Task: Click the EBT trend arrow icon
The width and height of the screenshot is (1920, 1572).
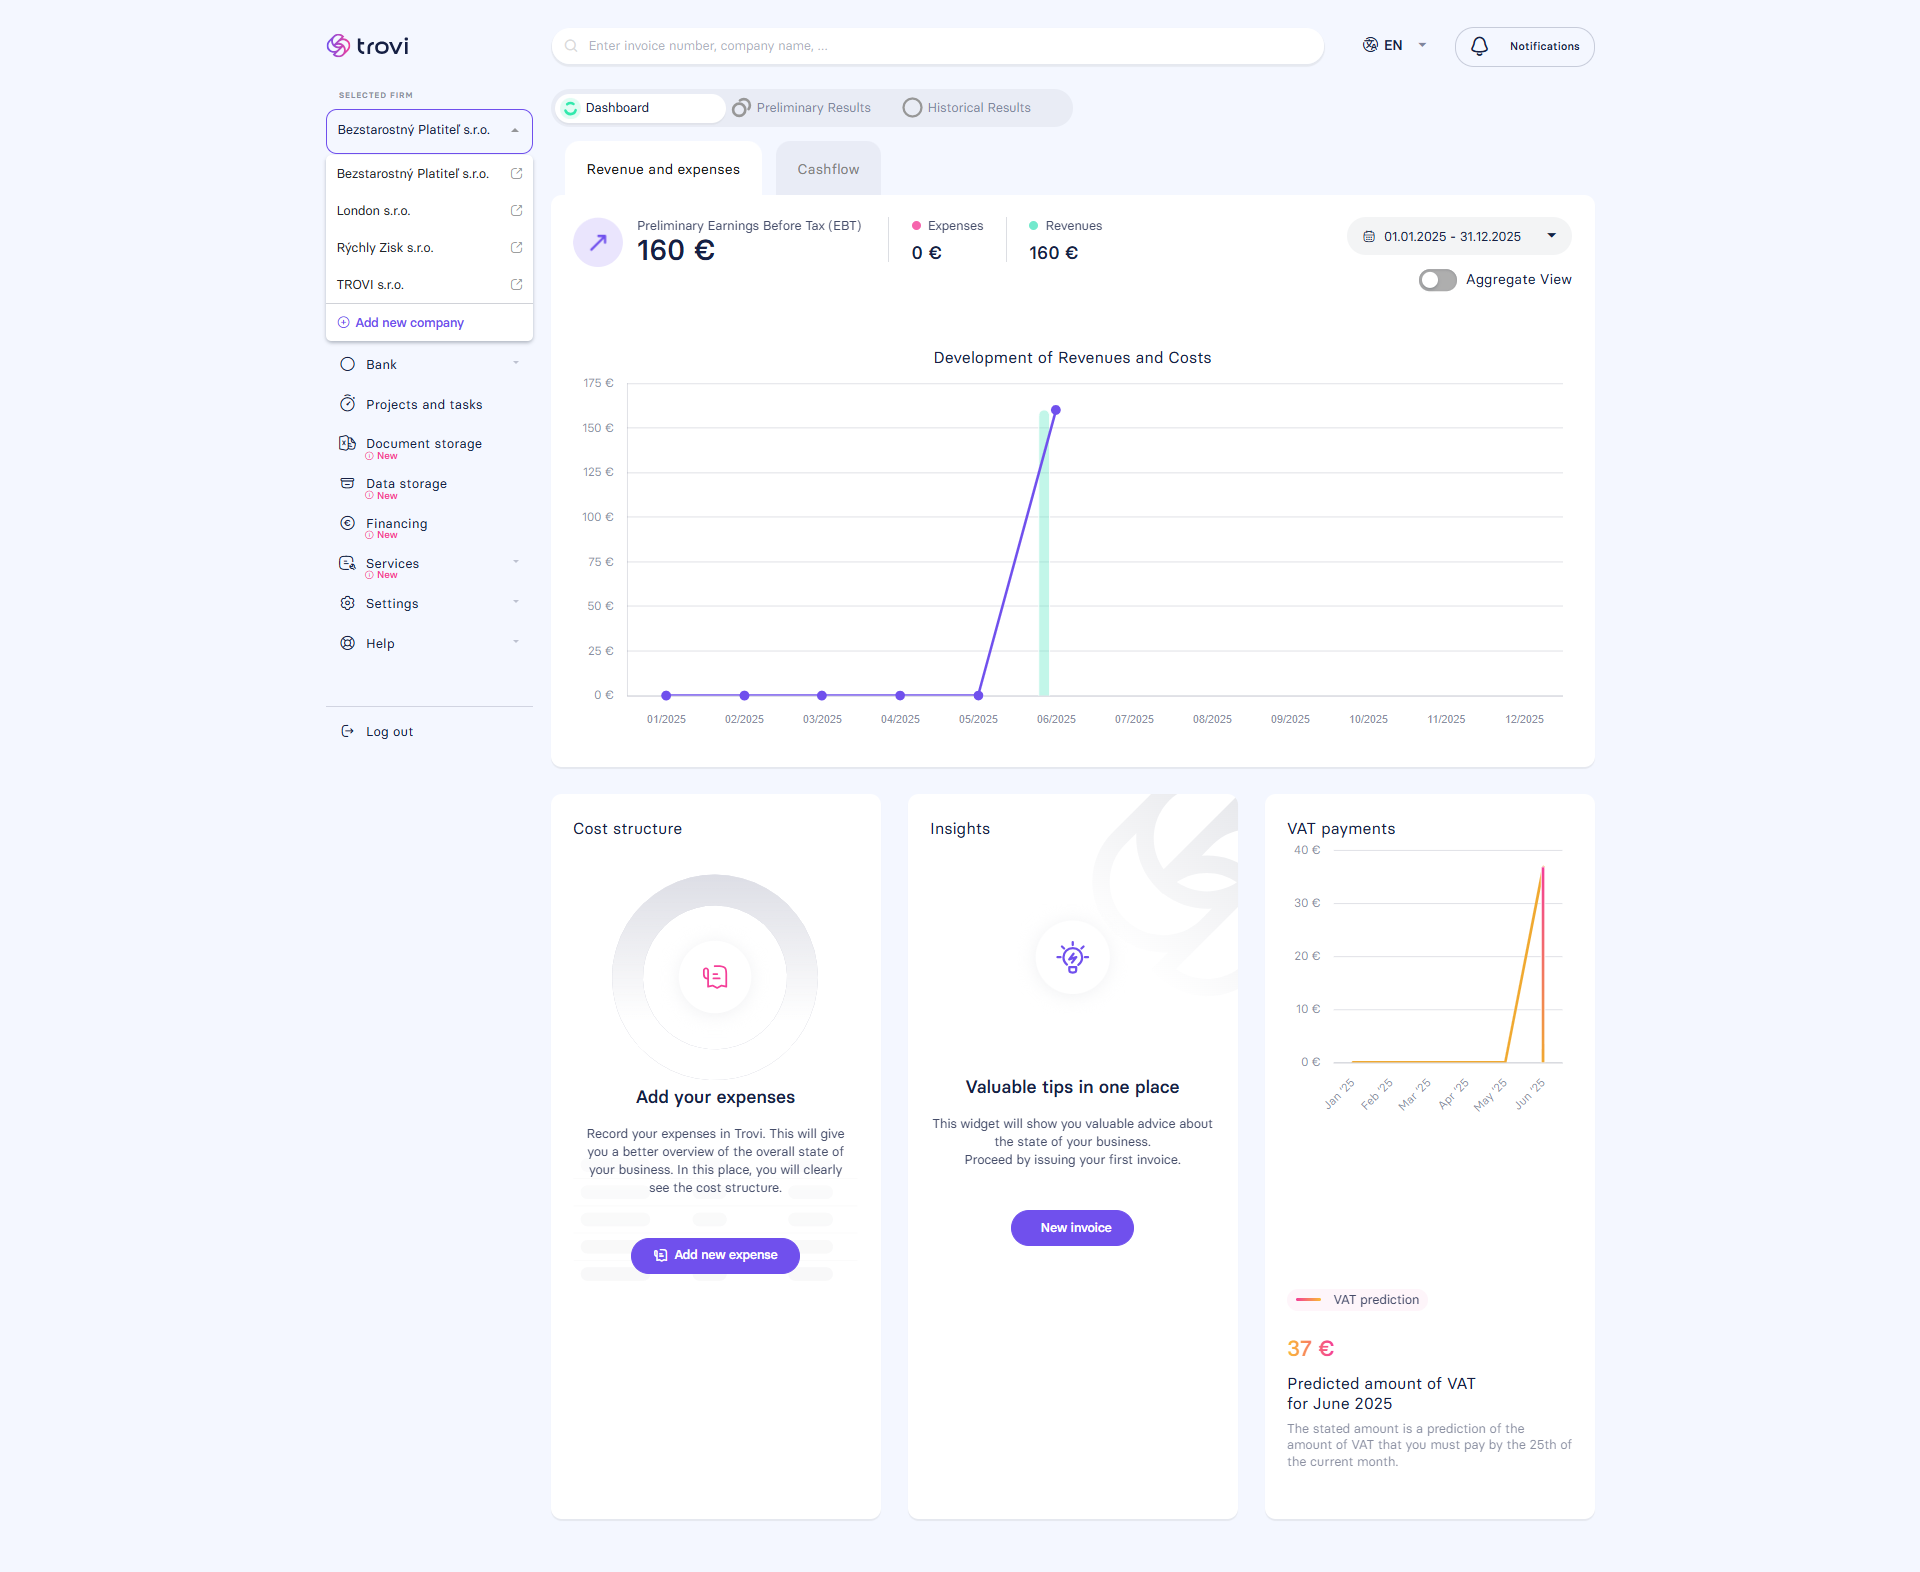Action: coord(598,242)
